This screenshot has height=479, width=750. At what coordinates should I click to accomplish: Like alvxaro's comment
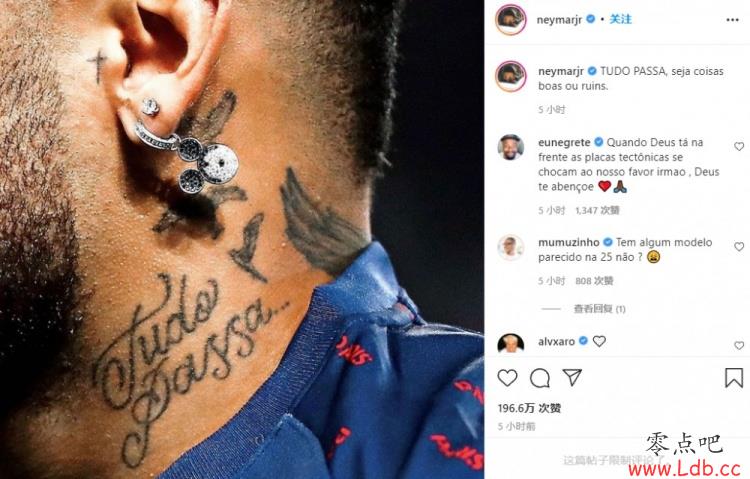point(739,345)
